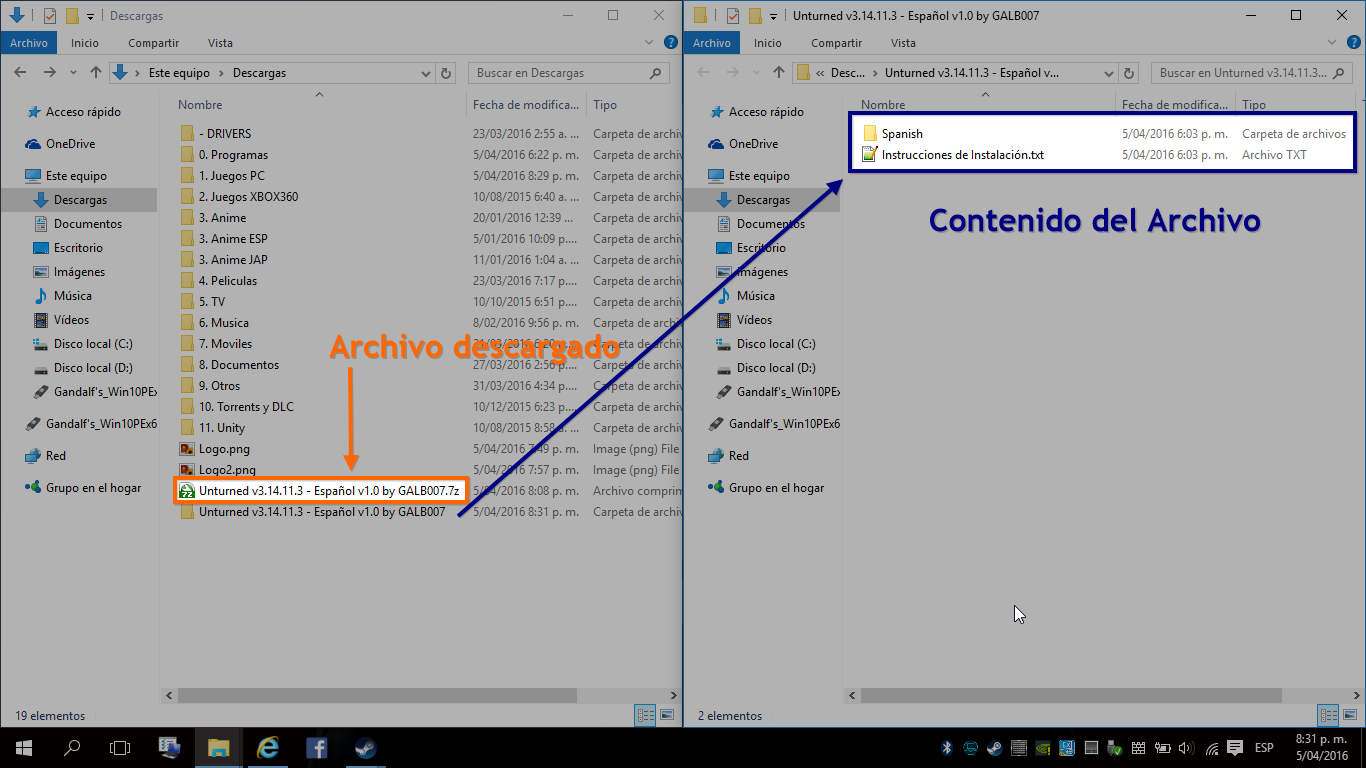Switch Unturned window to large icons view
The width and height of the screenshot is (1366, 768).
[1348, 716]
